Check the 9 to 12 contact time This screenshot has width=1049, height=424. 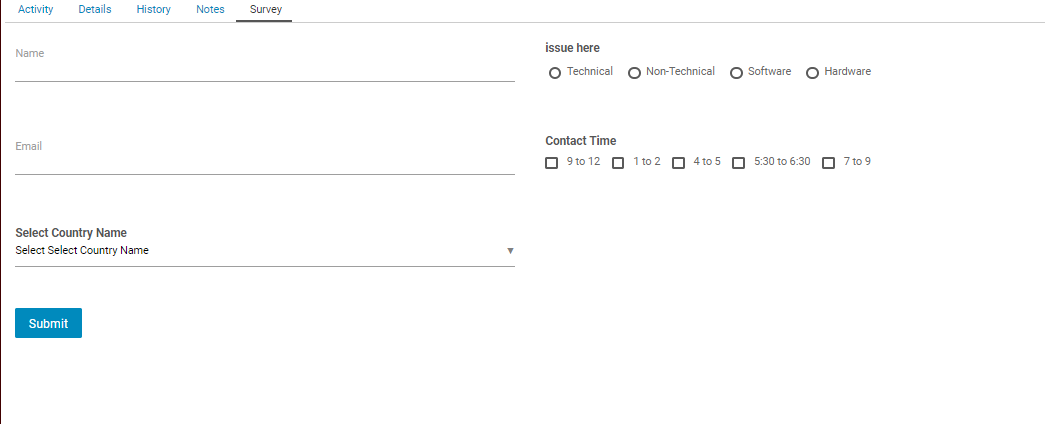552,163
